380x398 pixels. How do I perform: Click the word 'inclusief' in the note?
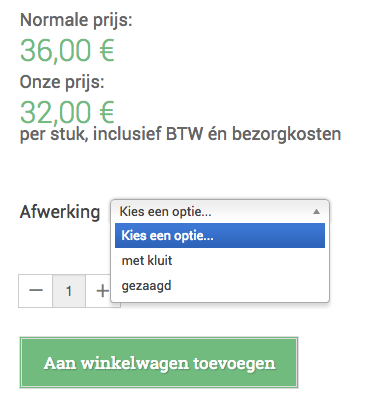(127, 134)
